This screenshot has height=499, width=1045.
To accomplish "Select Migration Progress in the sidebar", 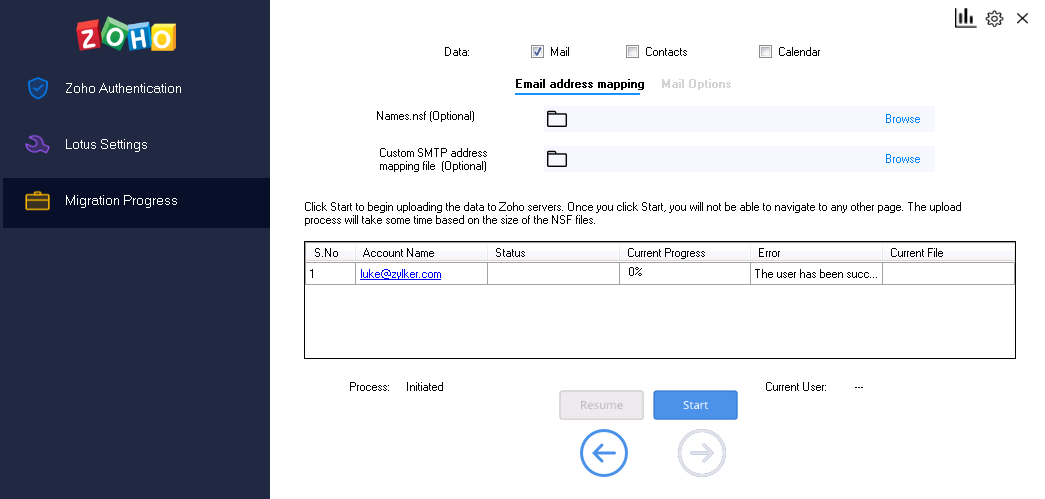I will (x=136, y=201).
